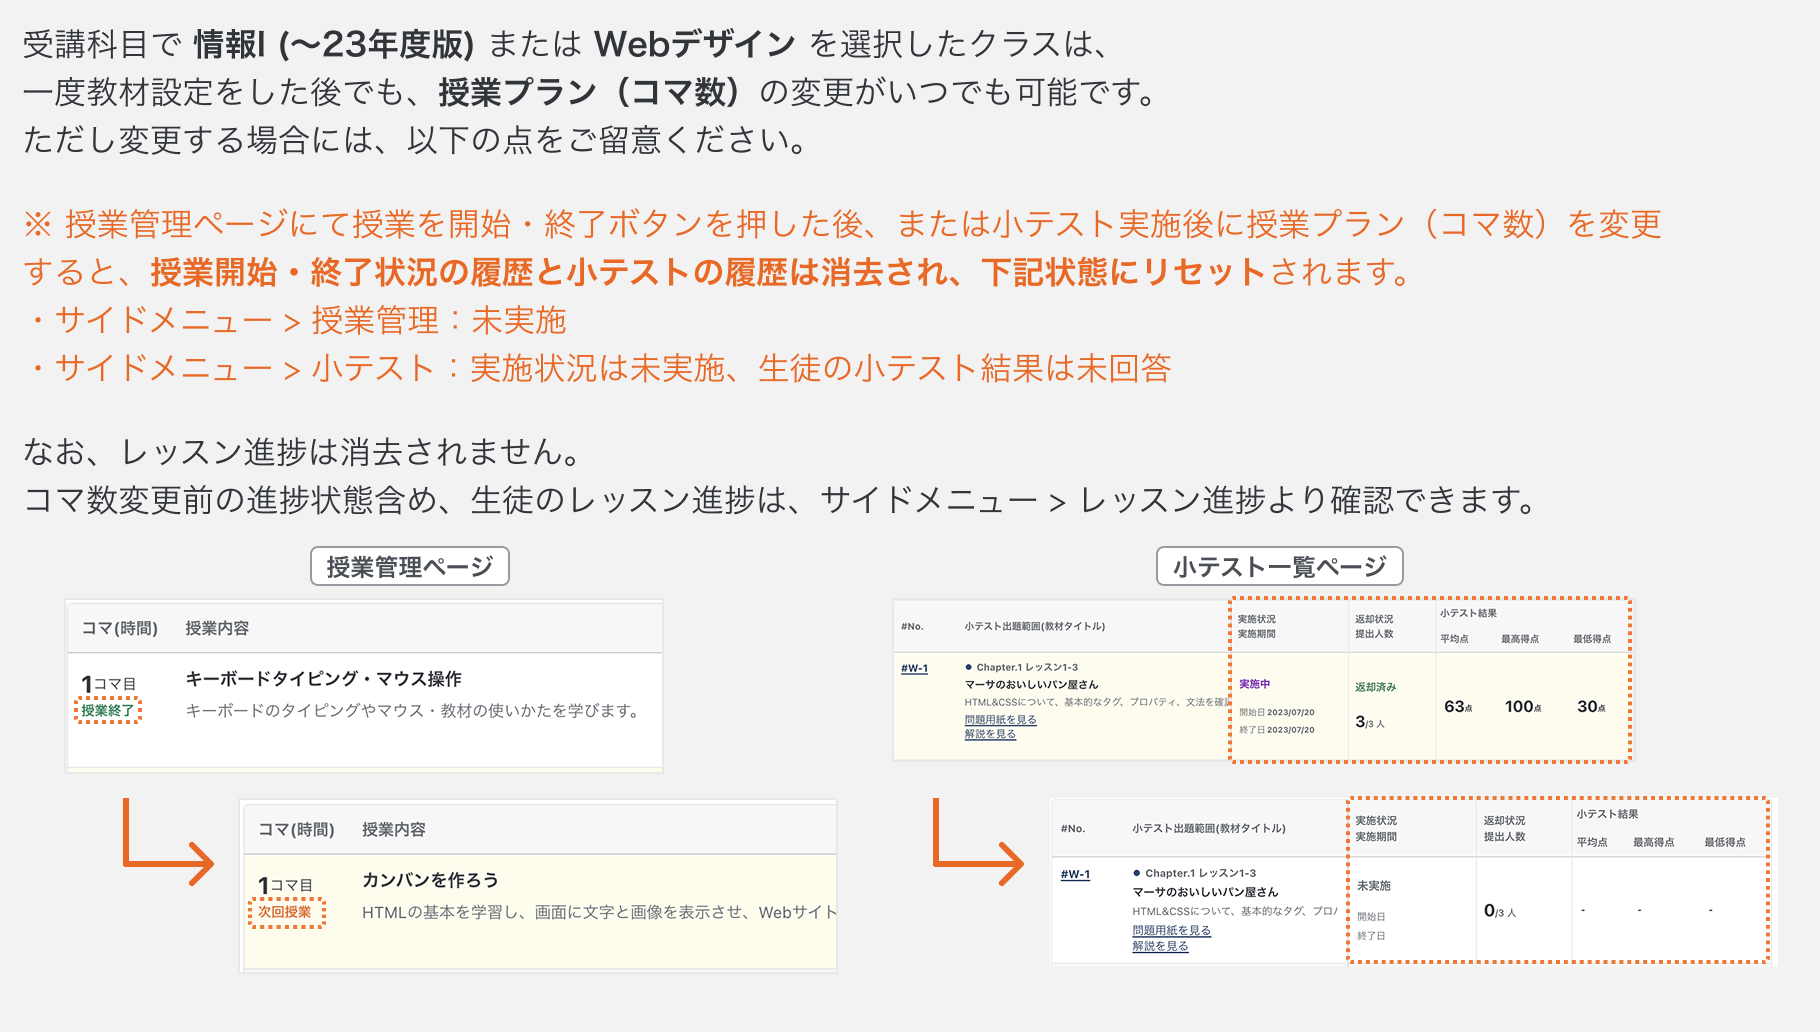
Task: Select the 授業終了 status under 1コマ目
Action: tap(107, 711)
